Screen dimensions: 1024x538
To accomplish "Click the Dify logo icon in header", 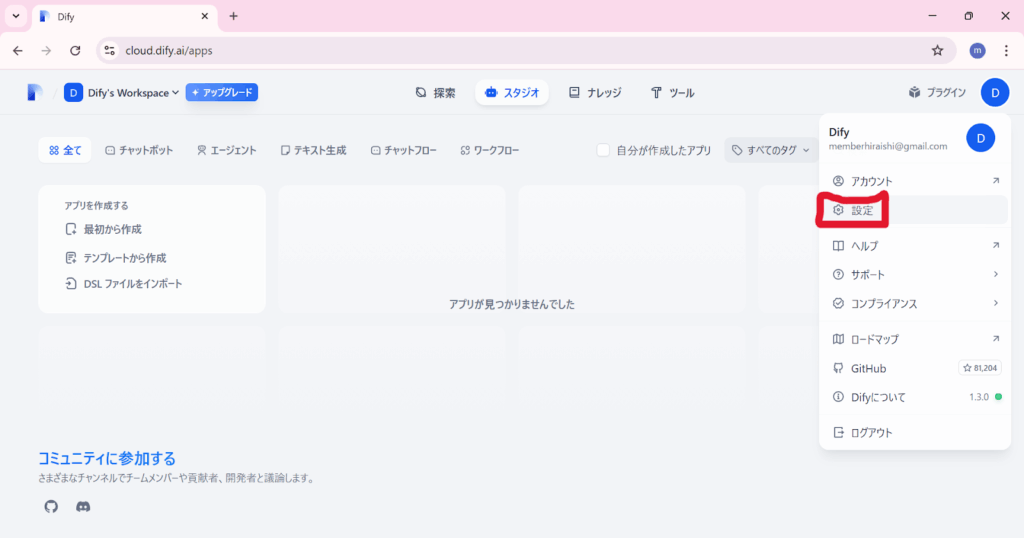I will (x=35, y=93).
